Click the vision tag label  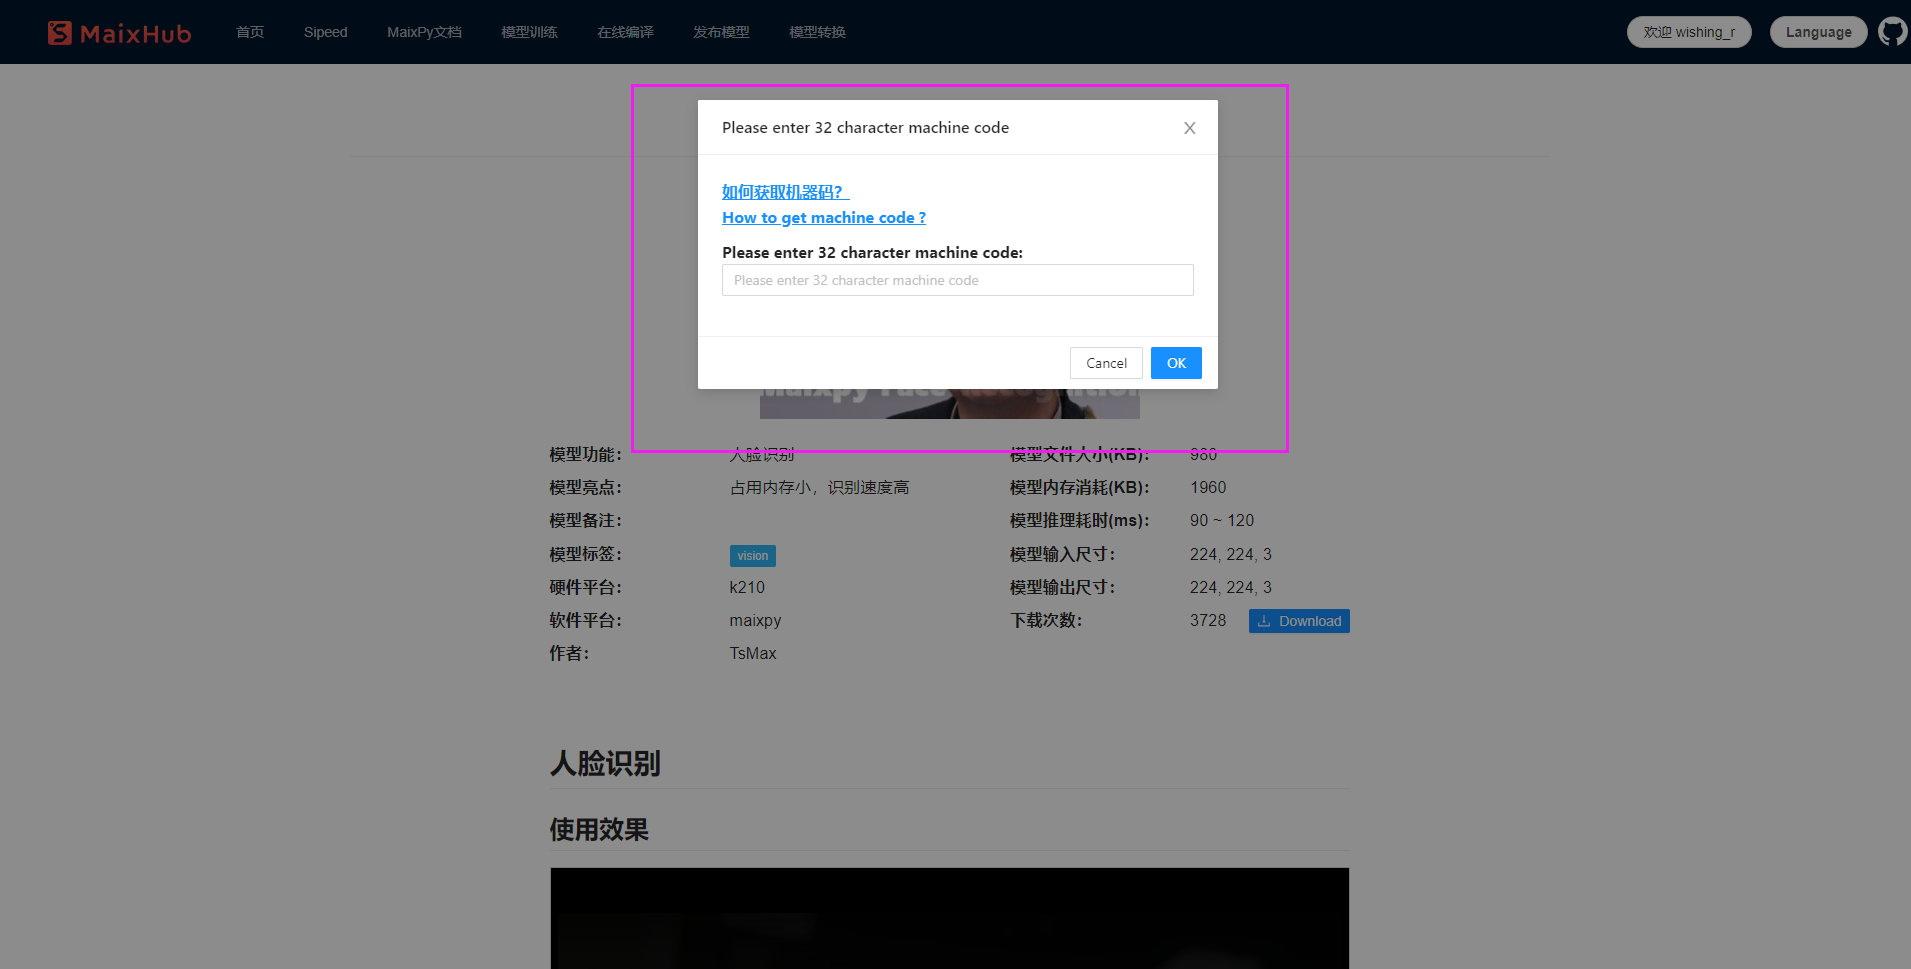point(752,555)
